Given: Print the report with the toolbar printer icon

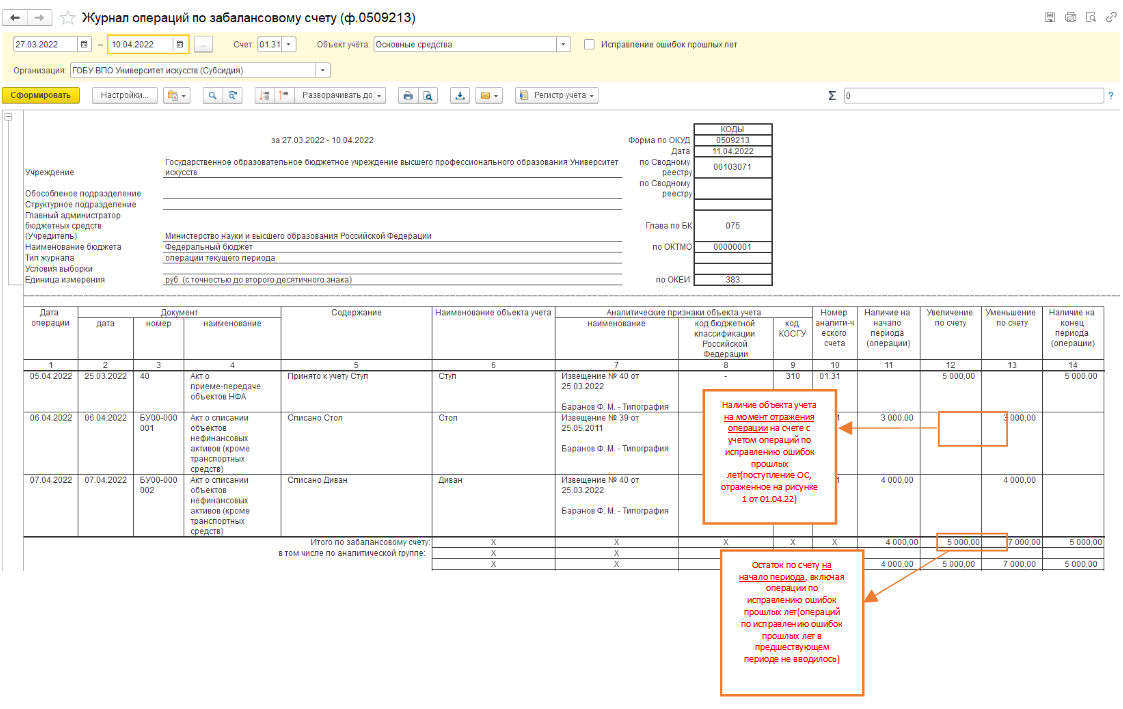Looking at the screenshot, I should pyautogui.click(x=408, y=95).
